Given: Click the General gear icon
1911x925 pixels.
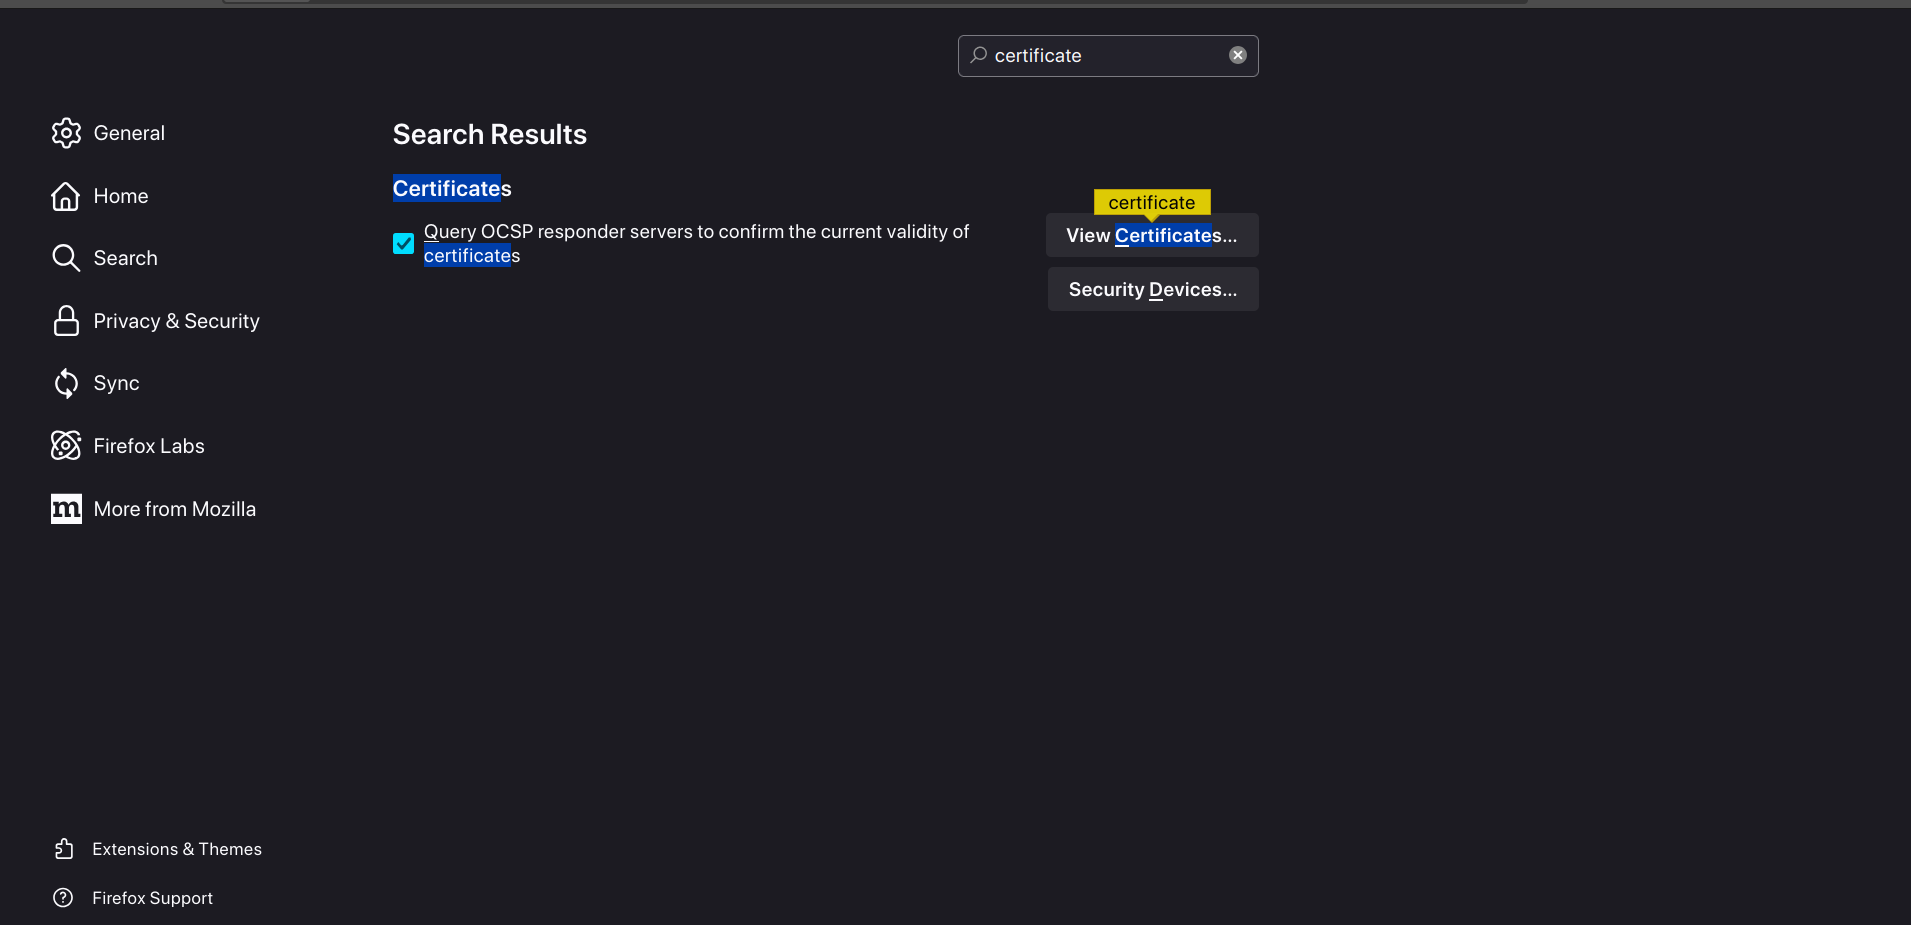Looking at the screenshot, I should 66,133.
